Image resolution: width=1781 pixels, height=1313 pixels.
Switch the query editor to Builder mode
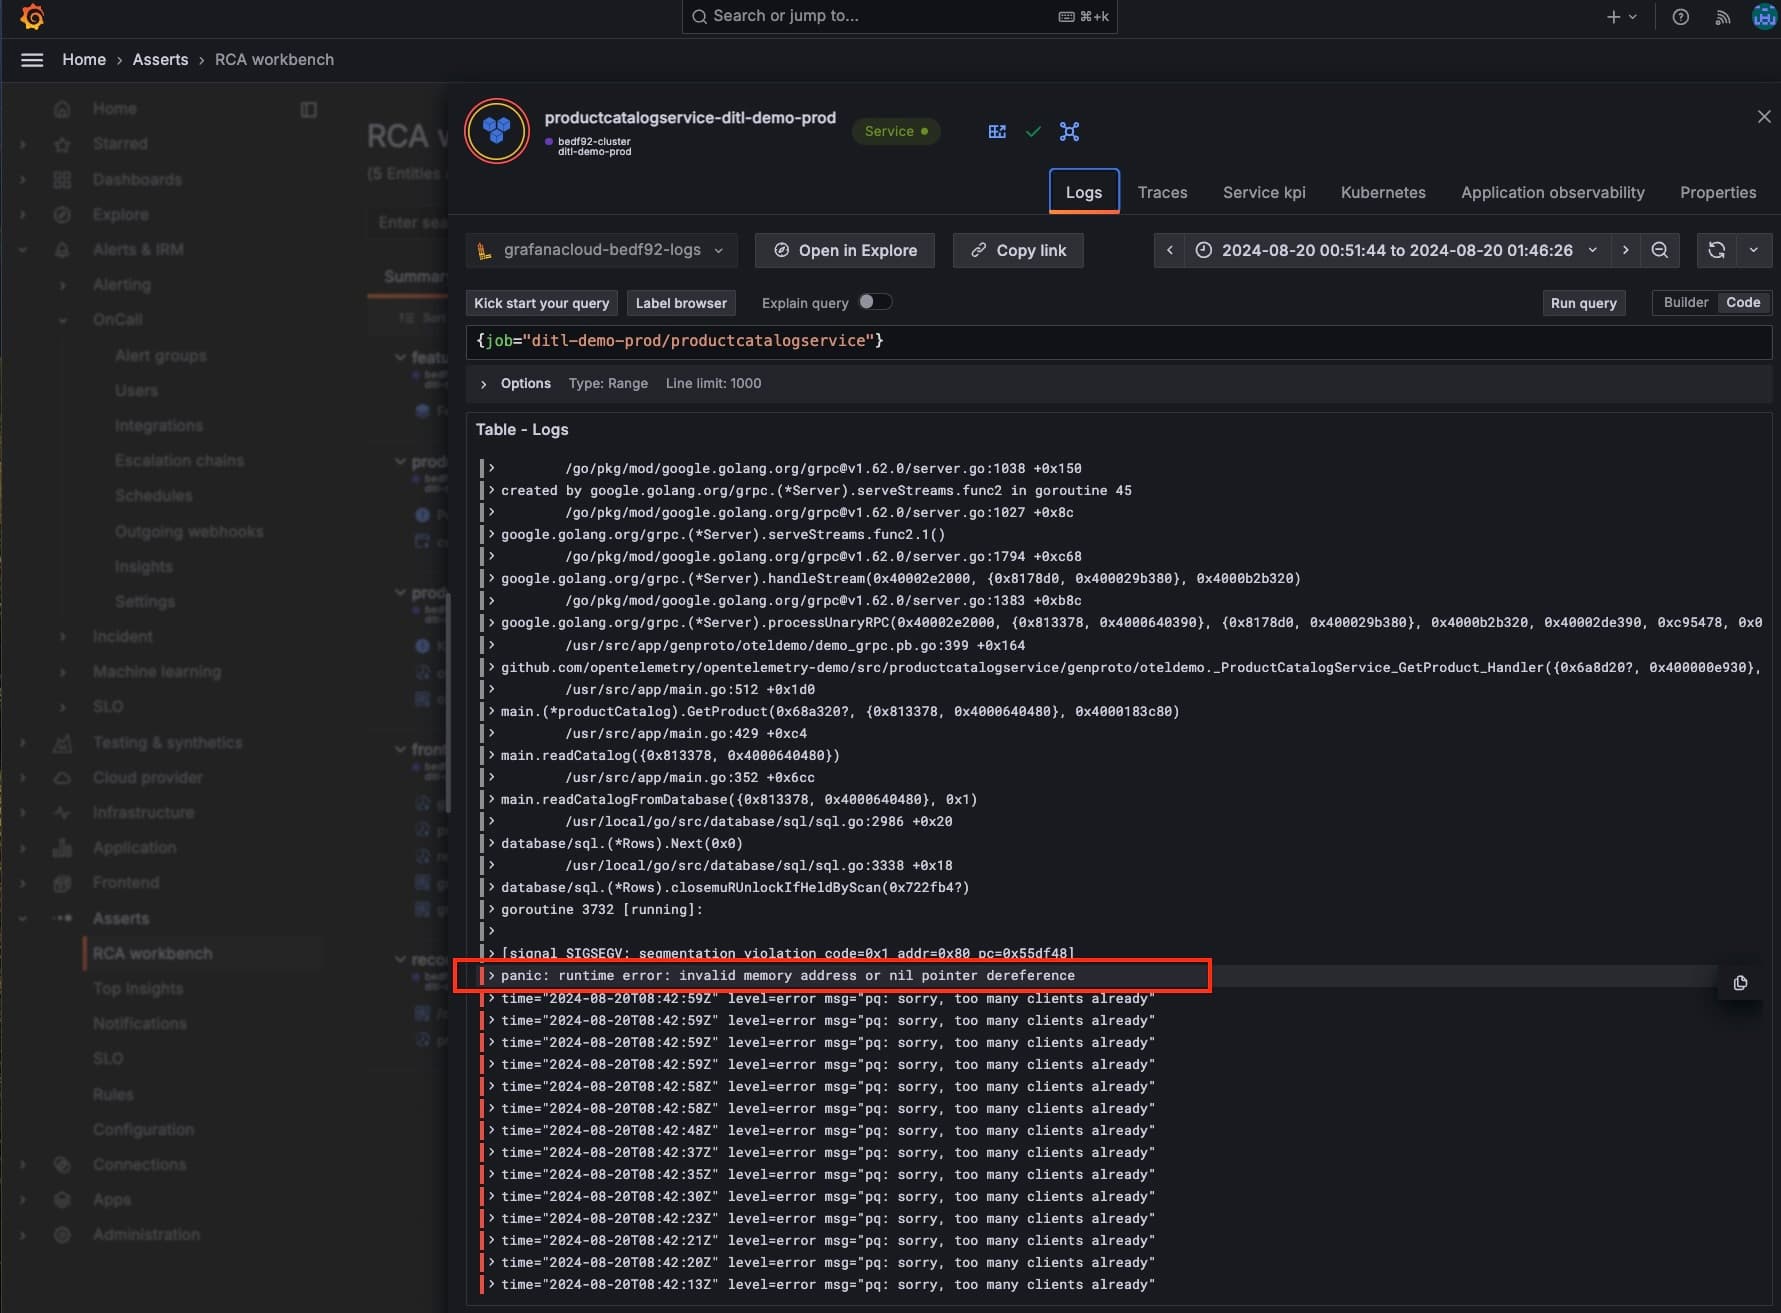(x=1685, y=302)
